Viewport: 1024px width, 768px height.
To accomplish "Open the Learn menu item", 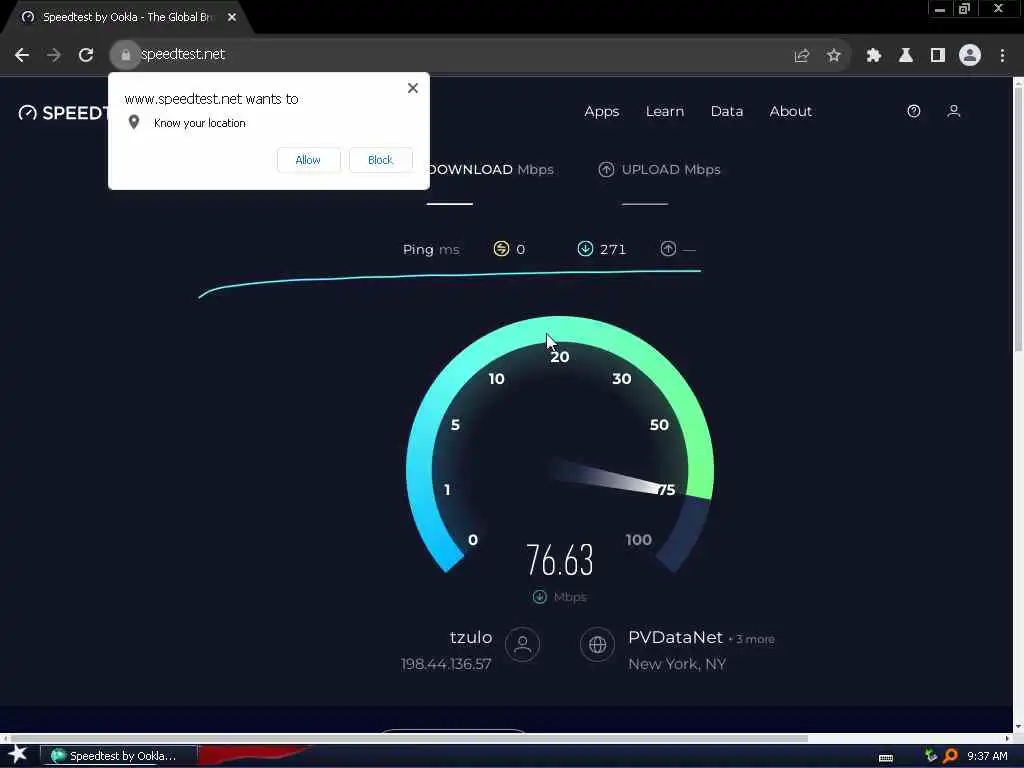I will (x=665, y=112).
